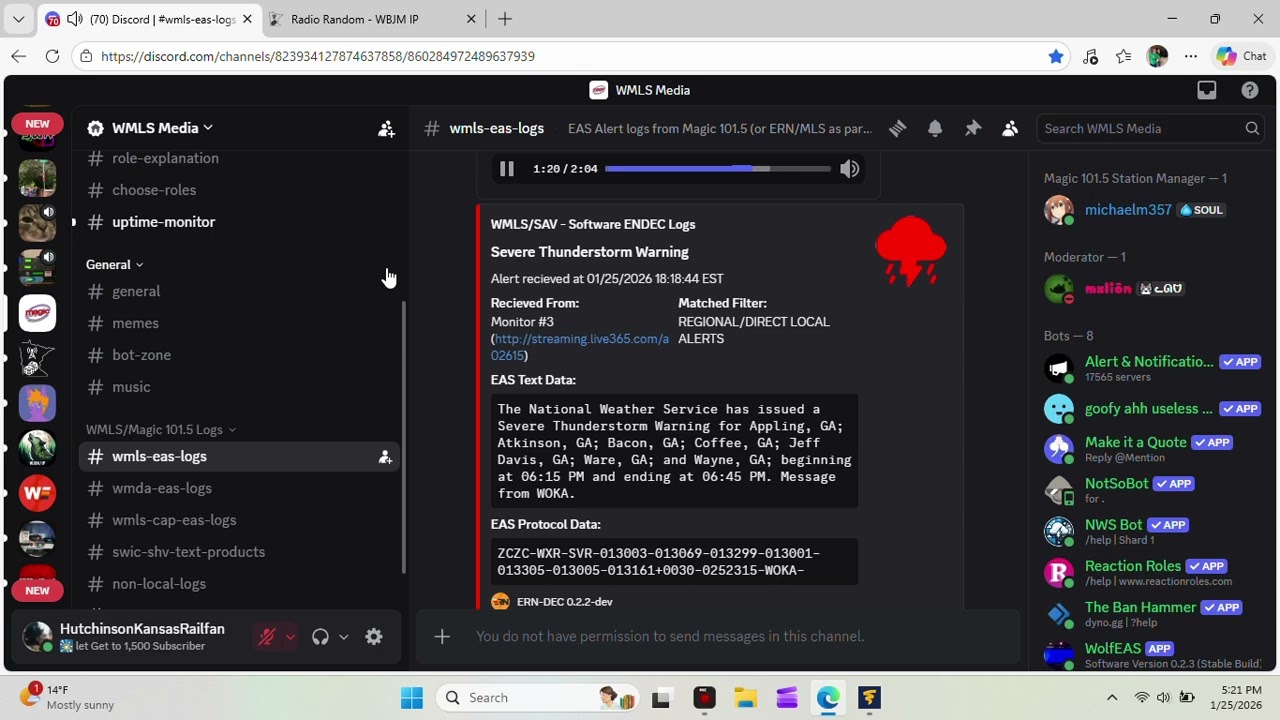Screen dimensions: 1280x720
Task: Open headphone output options arrow
Action: coord(343,637)
